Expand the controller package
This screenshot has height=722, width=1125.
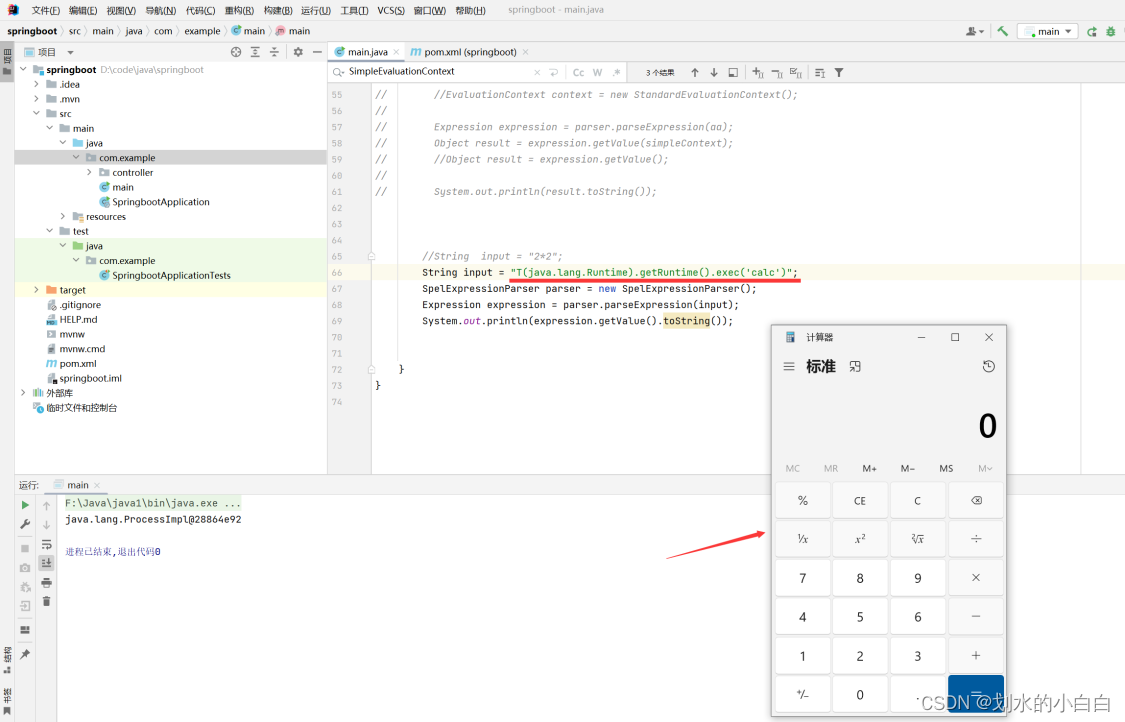point(89,172)
